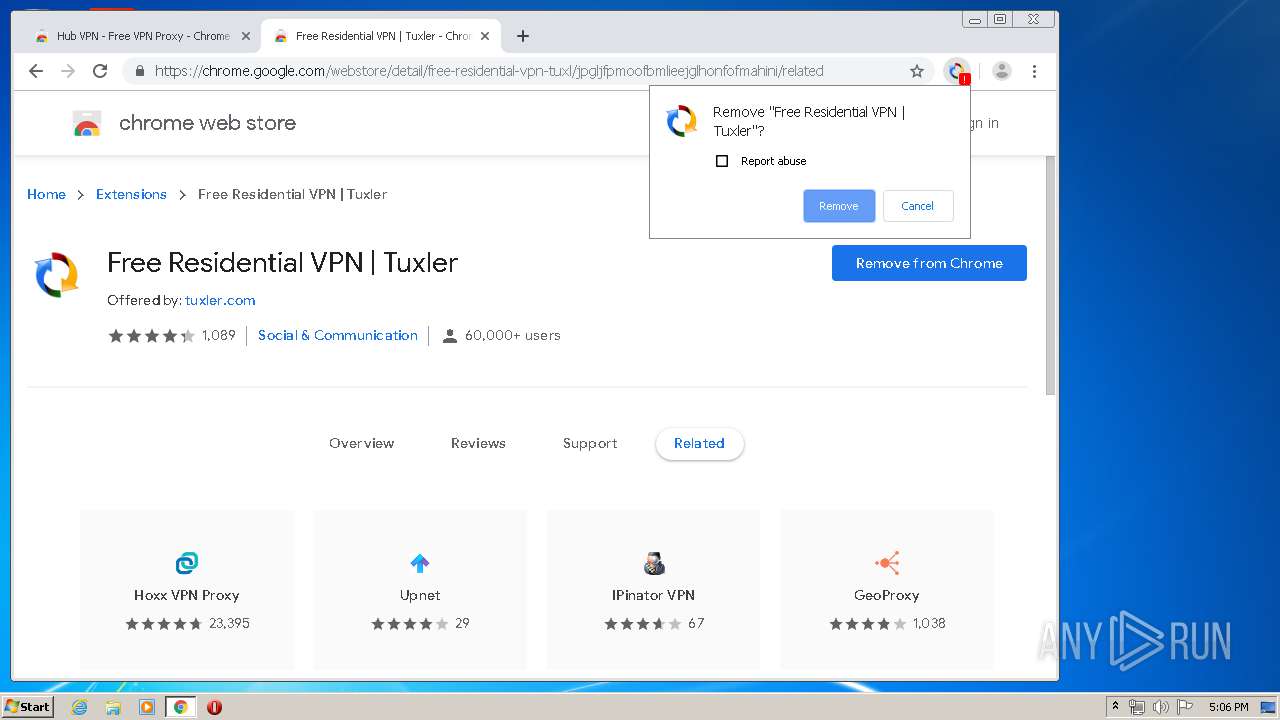Reload the current page
The width and height of the screenshot is (1280, 720).
pyautogui.click(x=100, y=71)
